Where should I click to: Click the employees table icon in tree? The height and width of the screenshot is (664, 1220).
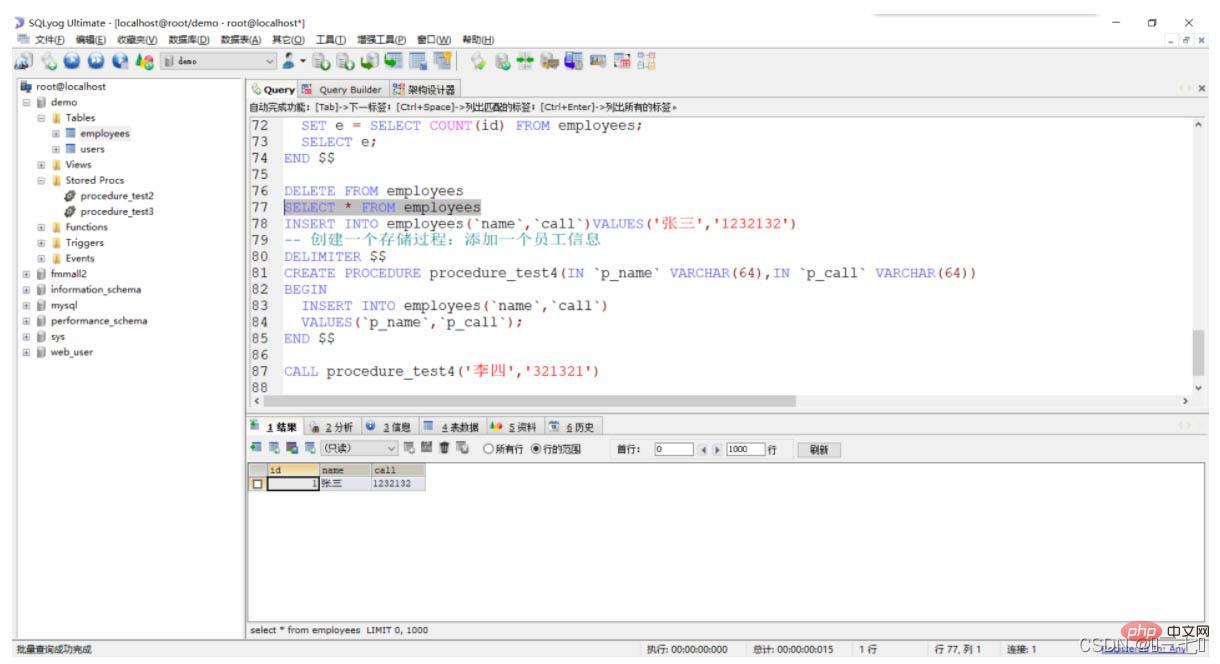tap(71, 133)
